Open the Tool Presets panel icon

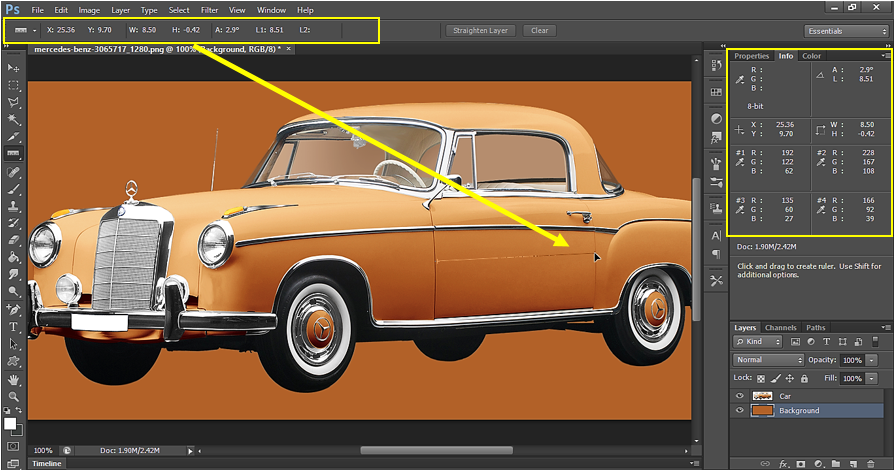pyautogui.click(x=716, y=280)
